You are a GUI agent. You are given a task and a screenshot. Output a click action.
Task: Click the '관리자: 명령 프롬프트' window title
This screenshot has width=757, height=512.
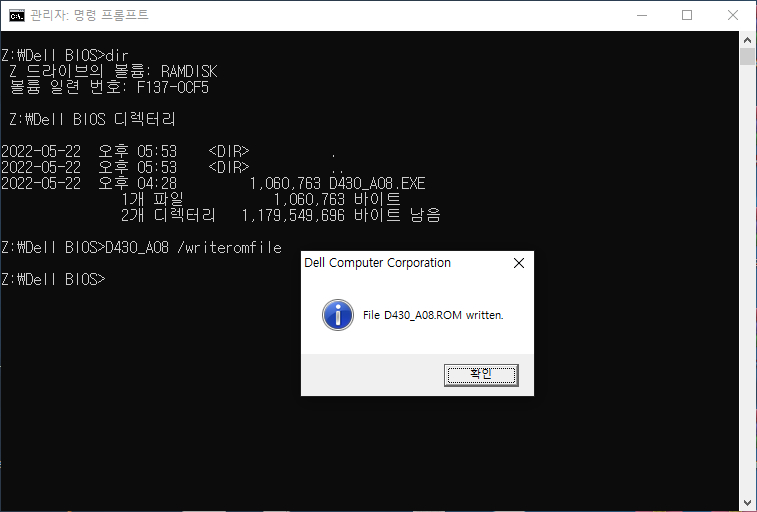[x=89, y=15]
